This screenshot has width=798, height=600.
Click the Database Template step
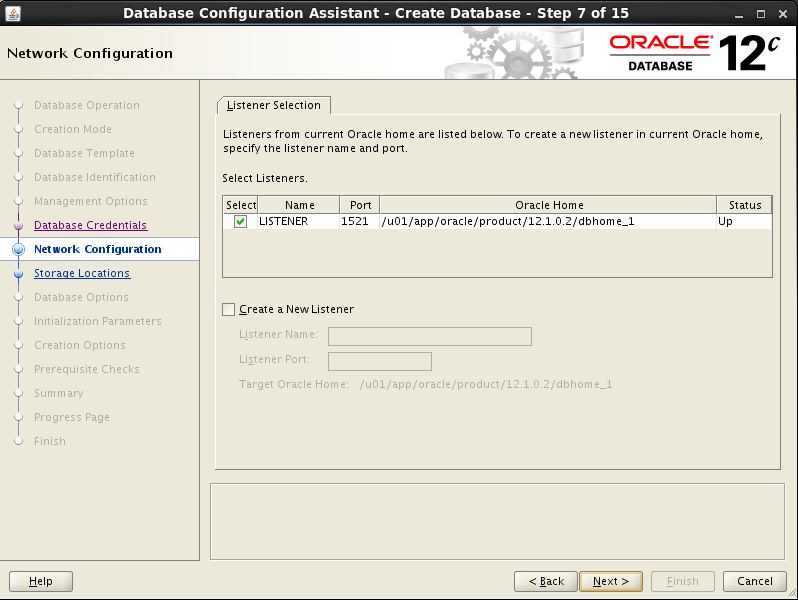(x=84, y=153)
